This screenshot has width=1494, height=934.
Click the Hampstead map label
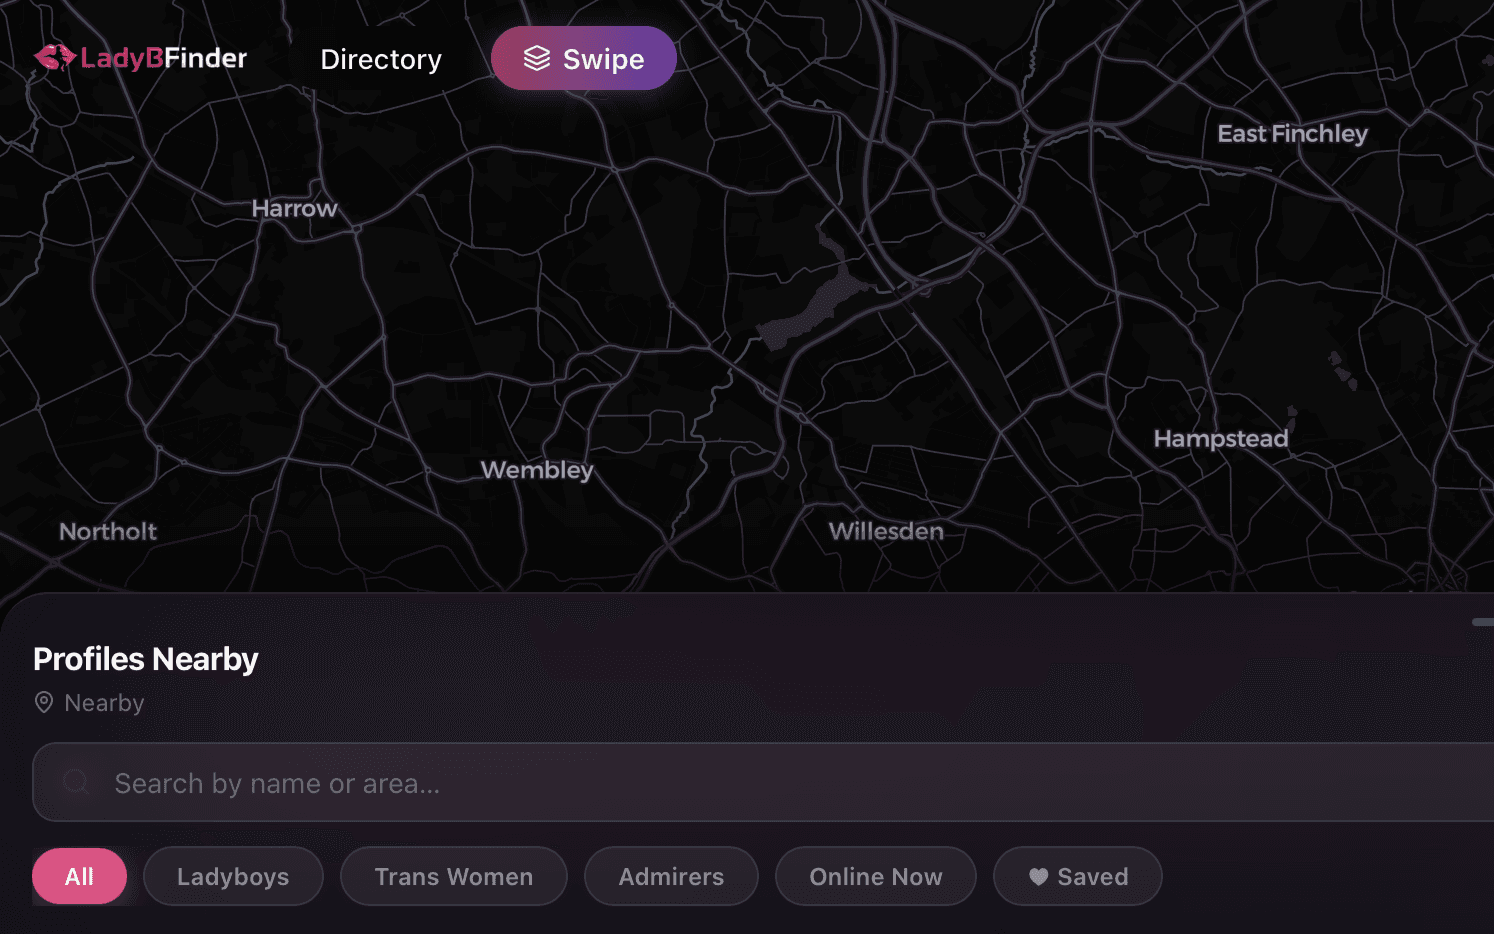1221,439
